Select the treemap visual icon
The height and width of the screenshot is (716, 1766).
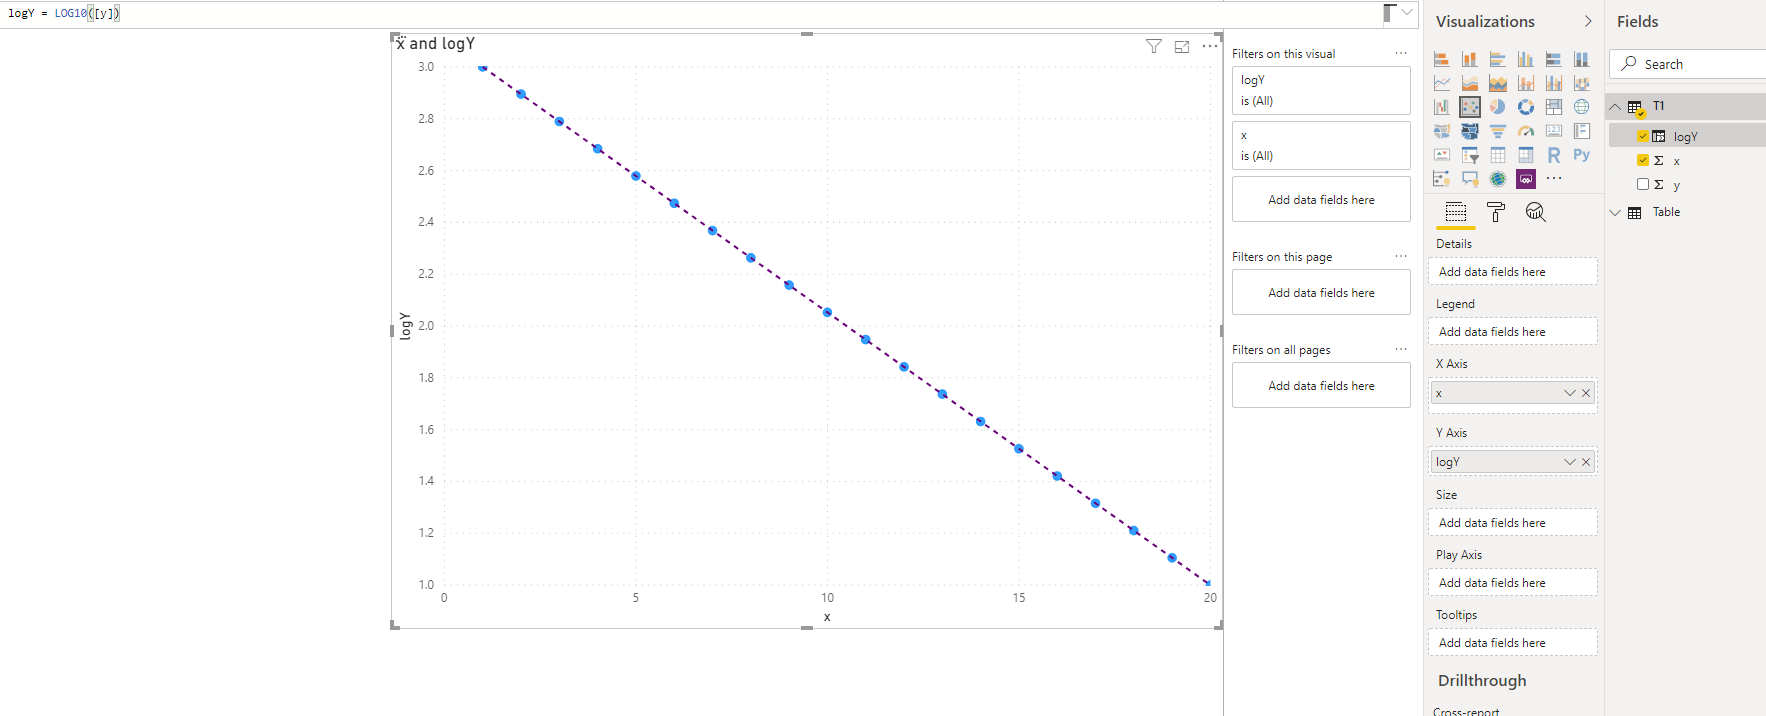[1553, 107]
